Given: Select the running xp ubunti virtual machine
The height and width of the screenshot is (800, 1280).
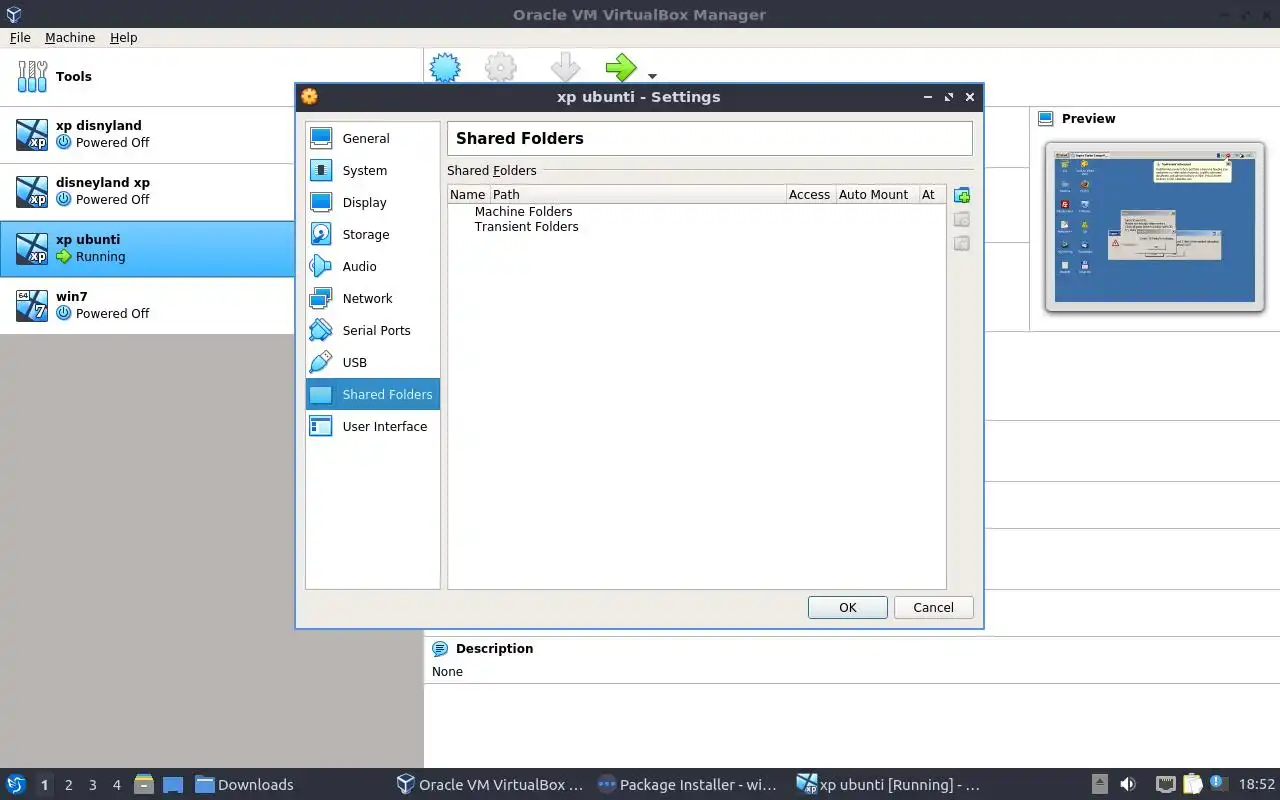Looking at the screenshot, I should [148, 248].
